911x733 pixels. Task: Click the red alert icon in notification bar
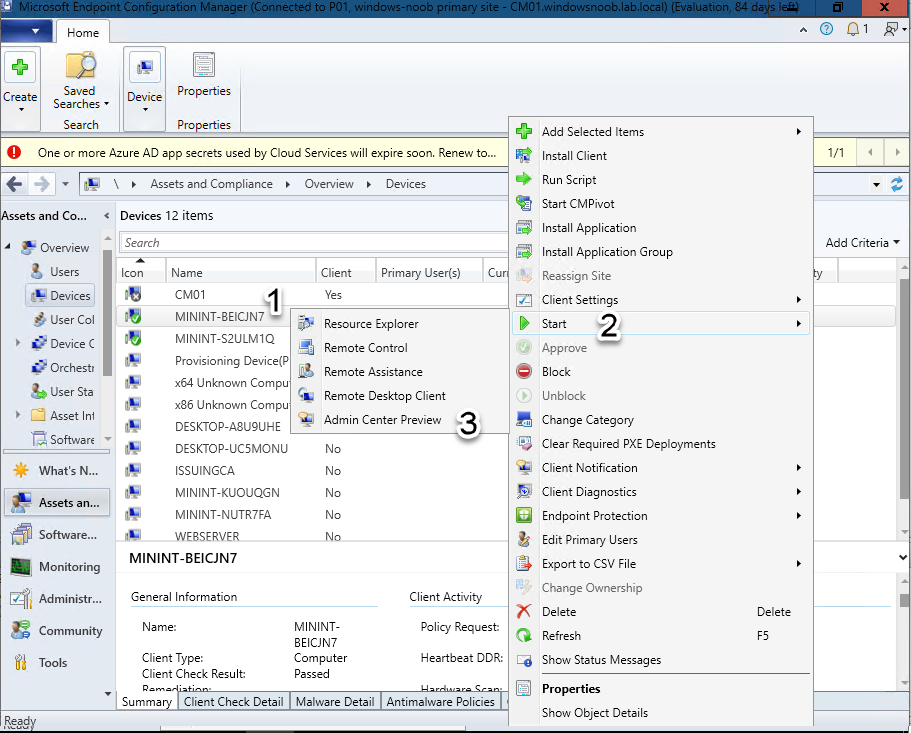pos(14,153)
